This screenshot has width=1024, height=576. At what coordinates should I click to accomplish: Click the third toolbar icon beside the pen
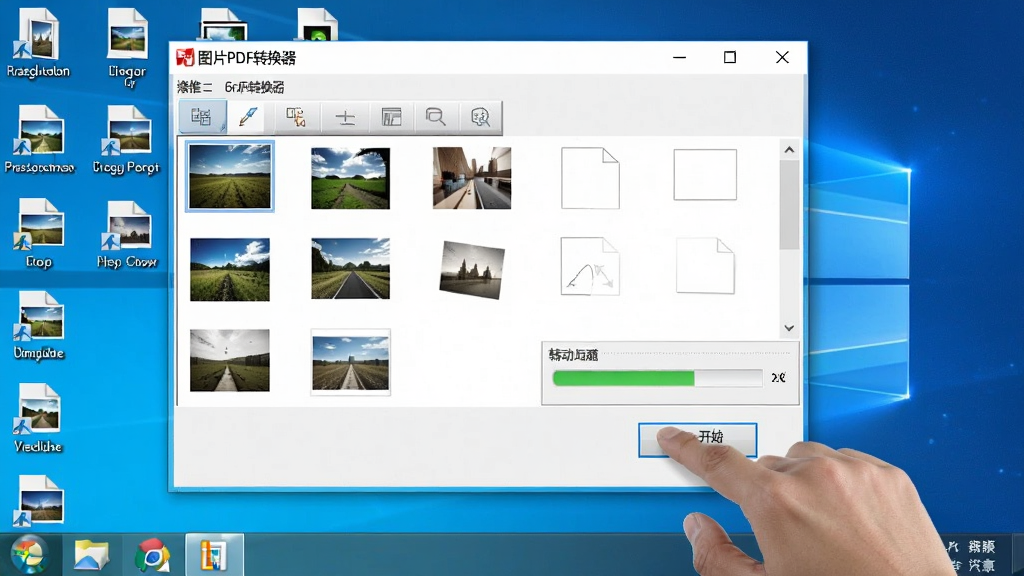(x=296, y=117)
